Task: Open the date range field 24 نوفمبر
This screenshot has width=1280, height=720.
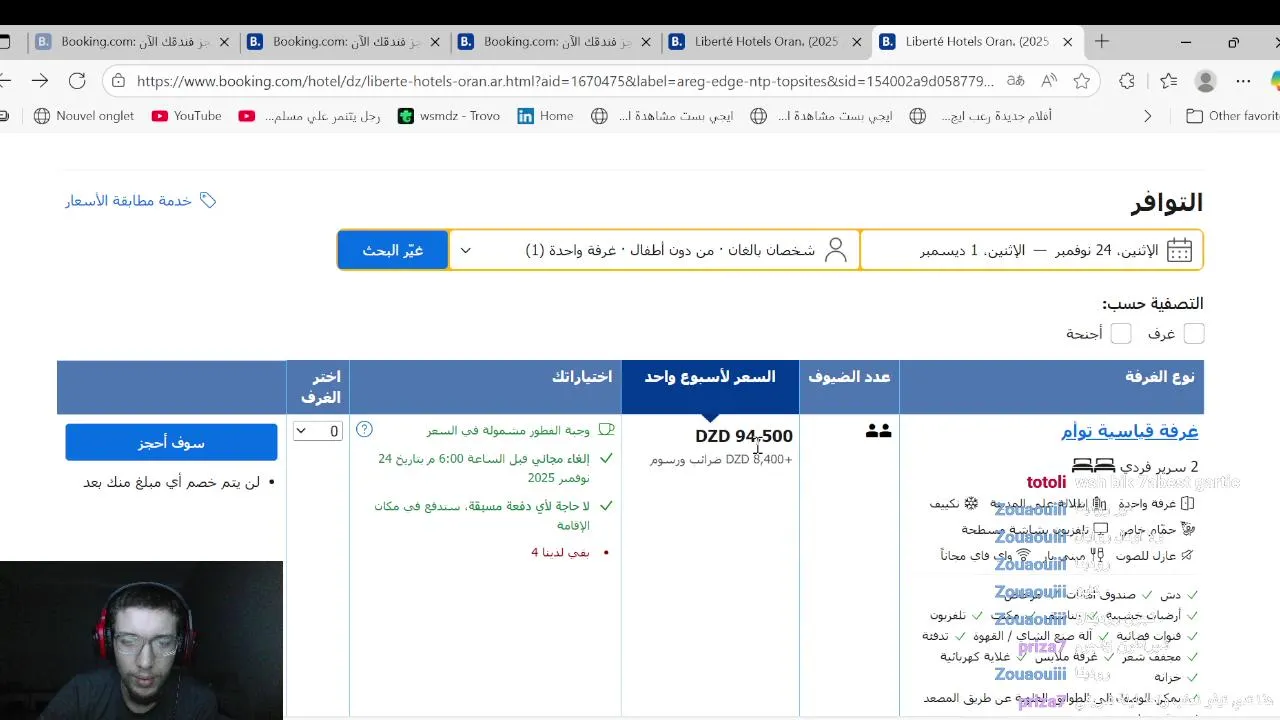Action: click(x=1031, y=250)
